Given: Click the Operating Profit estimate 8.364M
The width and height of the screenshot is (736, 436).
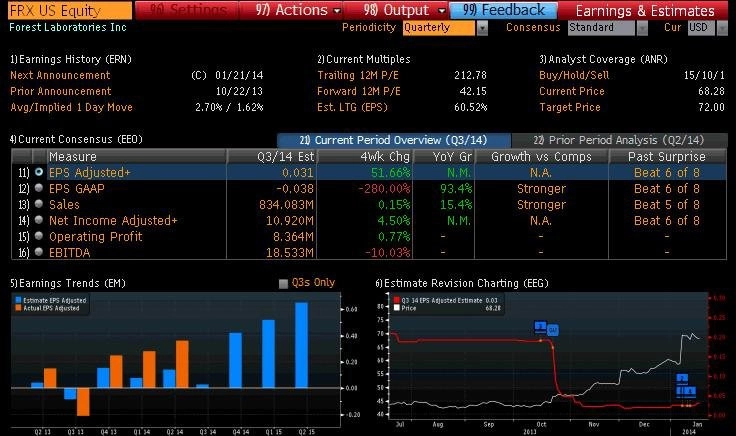Looking at the screenshot, I should click(293, 237).
